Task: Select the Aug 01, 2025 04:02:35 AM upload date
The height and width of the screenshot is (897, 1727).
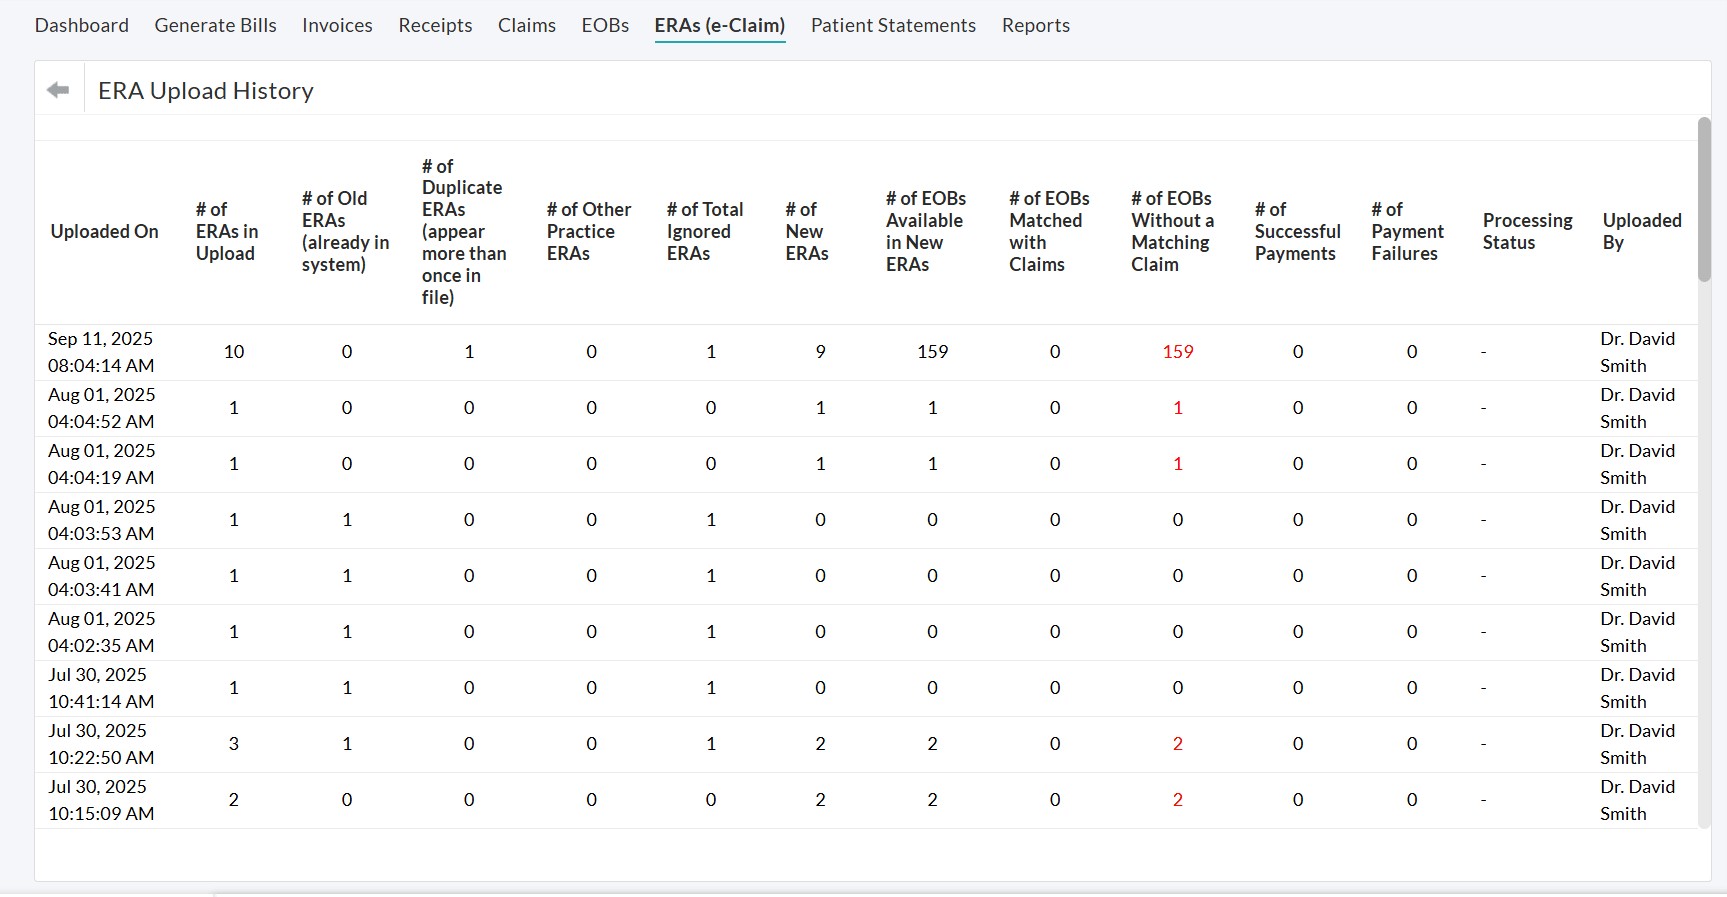Action: click(101, 632)
